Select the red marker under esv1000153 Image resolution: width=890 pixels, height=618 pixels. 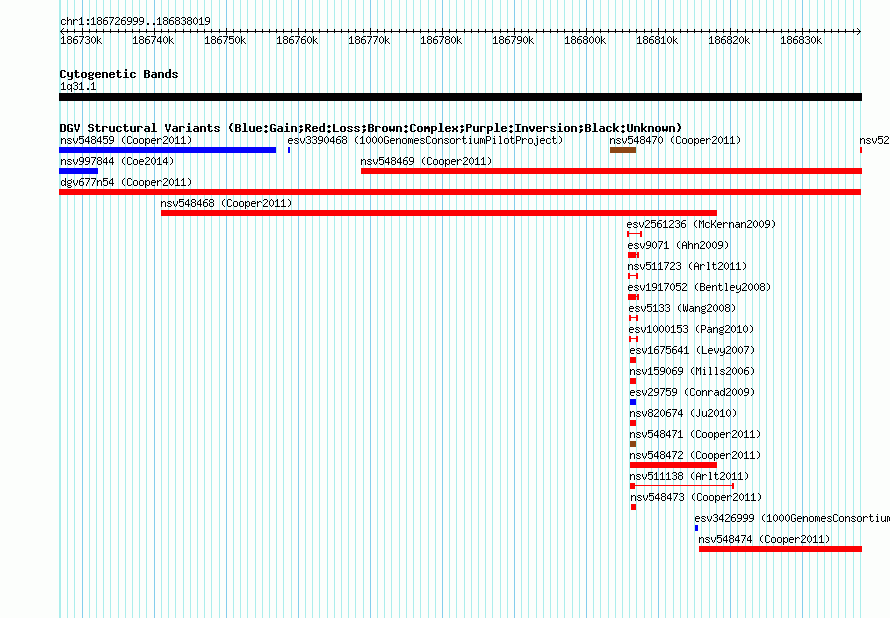(633, 339)
